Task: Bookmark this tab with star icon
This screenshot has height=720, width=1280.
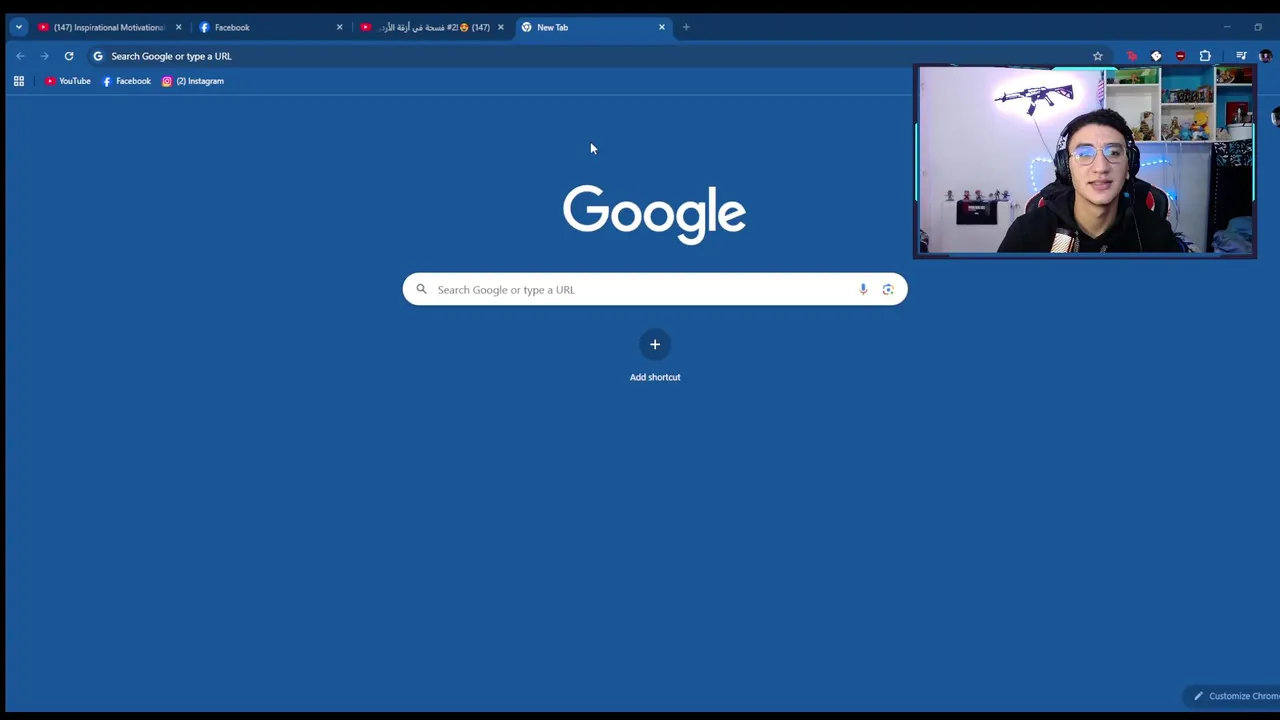Action: (1097, 56)
